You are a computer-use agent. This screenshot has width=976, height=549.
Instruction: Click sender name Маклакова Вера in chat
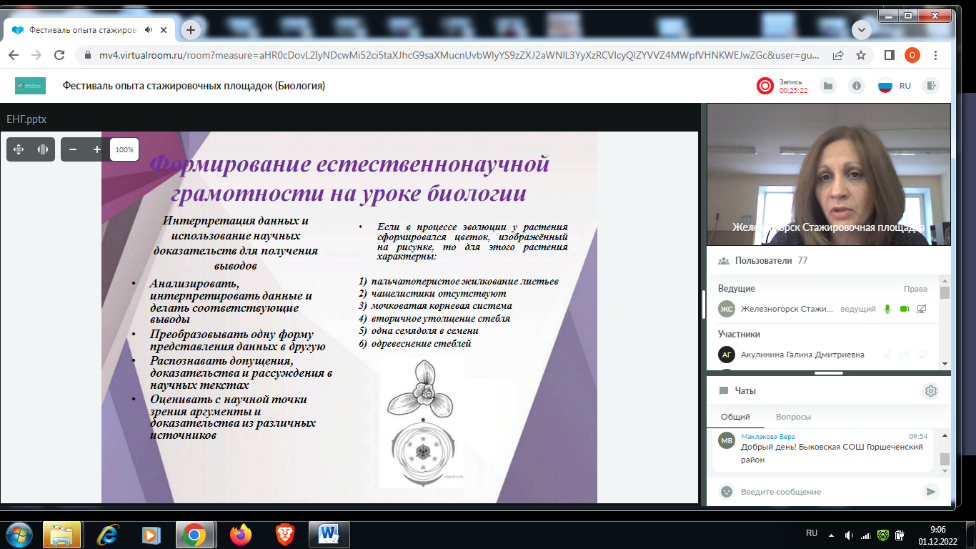tap(767, 436)
